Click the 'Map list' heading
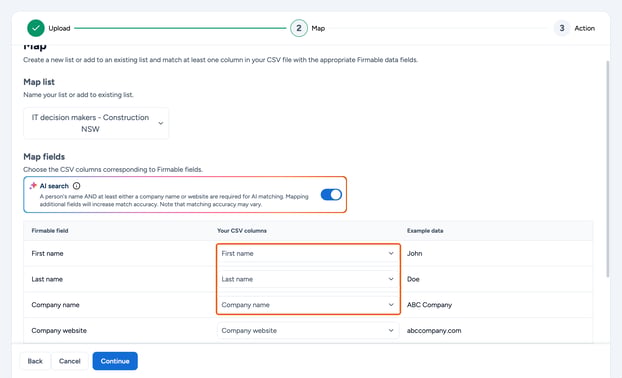Screen dimensions: 622x378 click(x=39, y=82)
